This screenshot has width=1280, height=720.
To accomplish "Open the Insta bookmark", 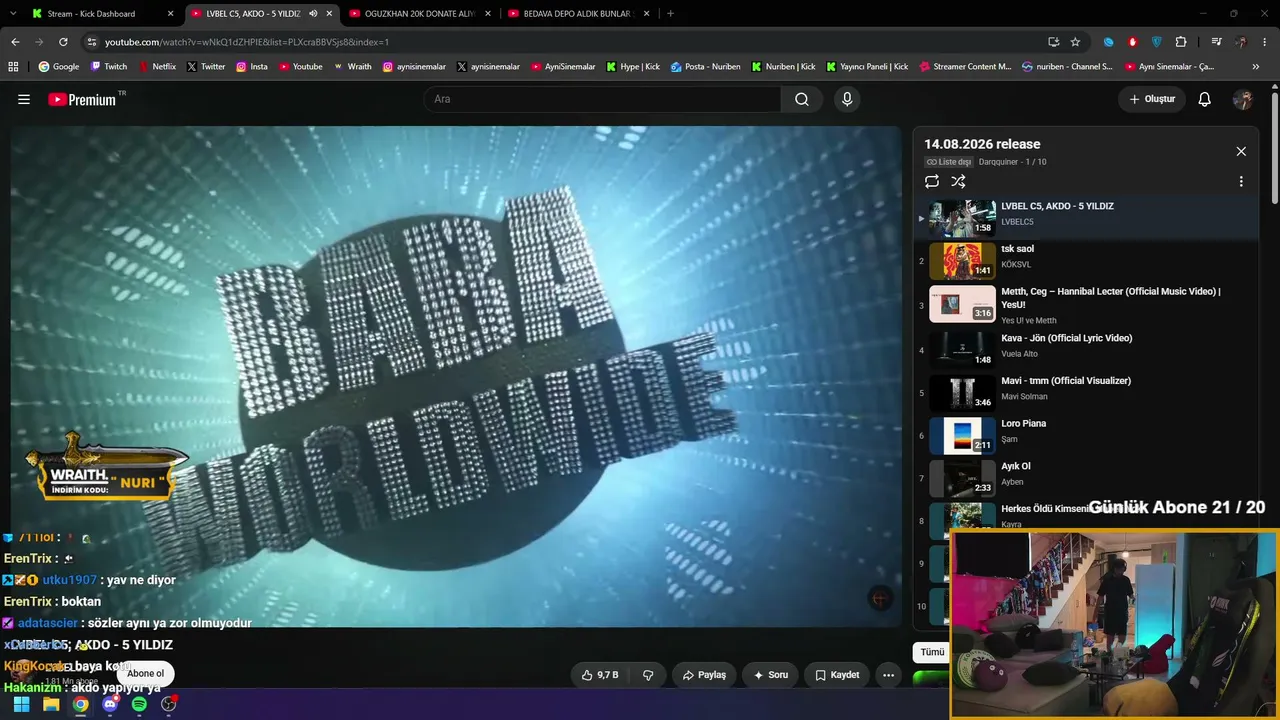I will pyautogui.click(x=252, y=67).
